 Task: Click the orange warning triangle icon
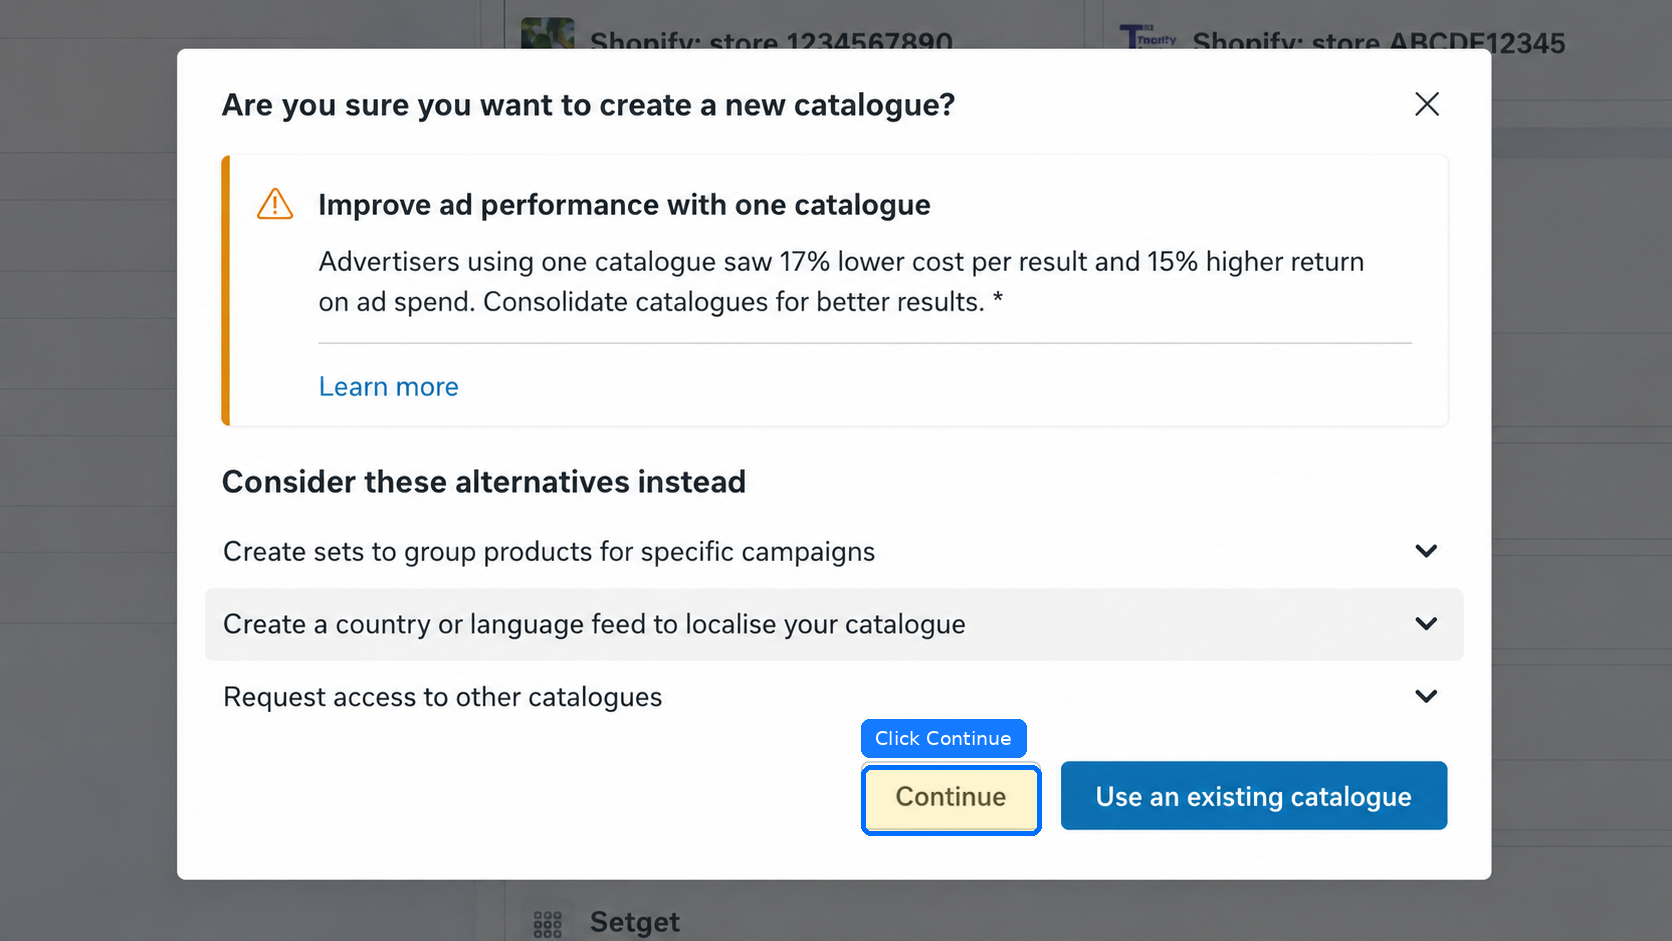pos(275,204)
